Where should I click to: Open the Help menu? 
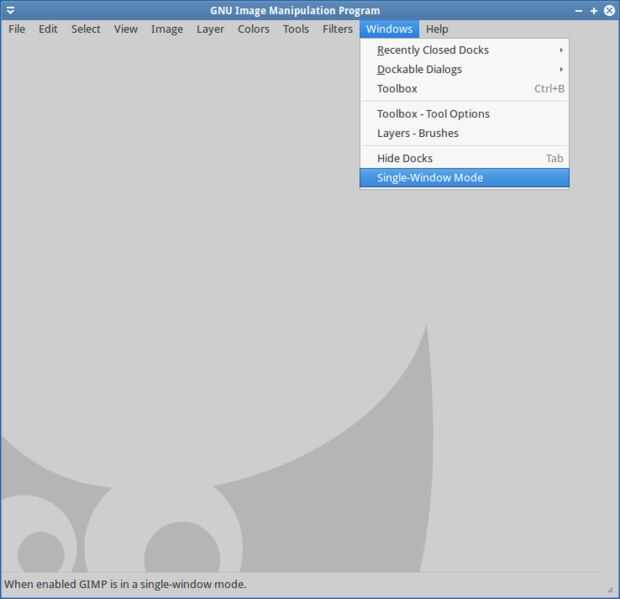[437, 29]
